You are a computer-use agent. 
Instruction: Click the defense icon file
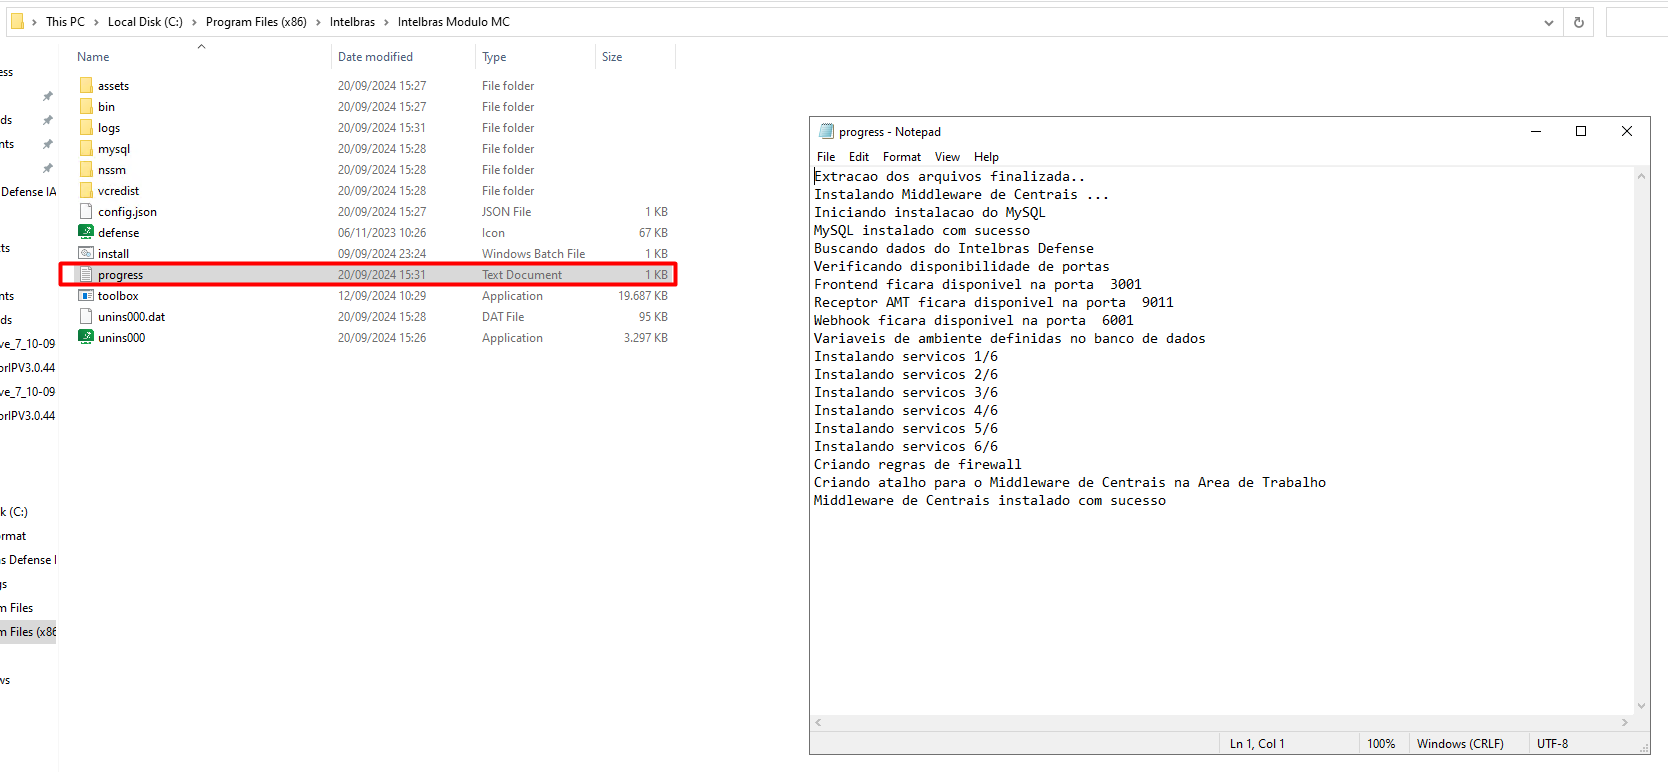click(x=86, y=233)
